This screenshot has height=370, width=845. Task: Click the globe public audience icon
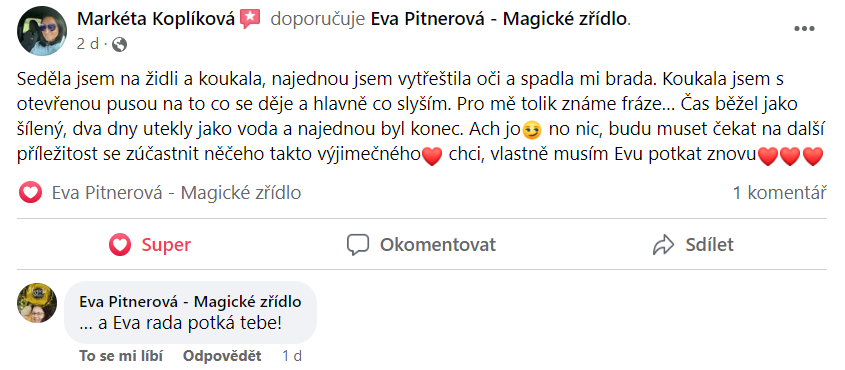point(119,45)
